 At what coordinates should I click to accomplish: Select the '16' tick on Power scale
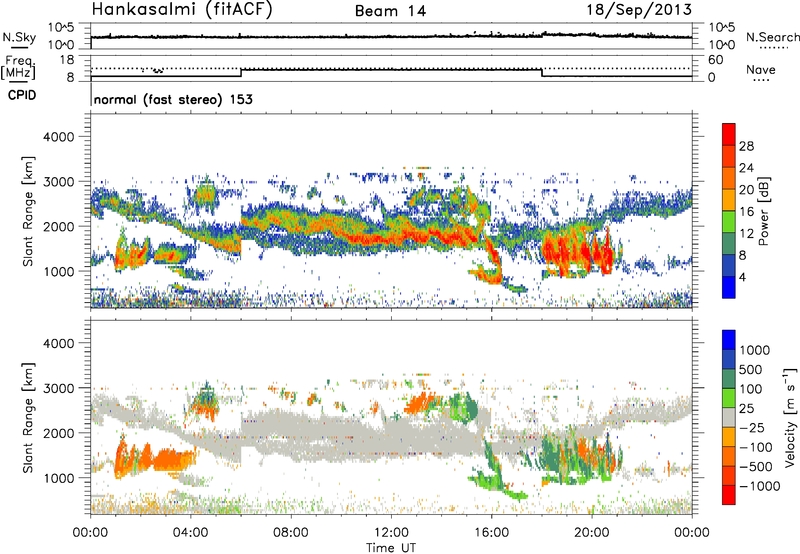coord(746,212)
